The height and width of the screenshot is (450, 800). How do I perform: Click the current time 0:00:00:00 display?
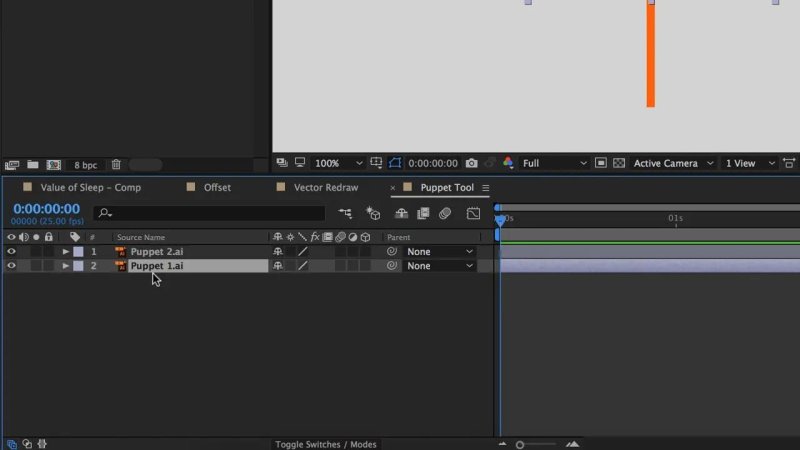point(46,209)
